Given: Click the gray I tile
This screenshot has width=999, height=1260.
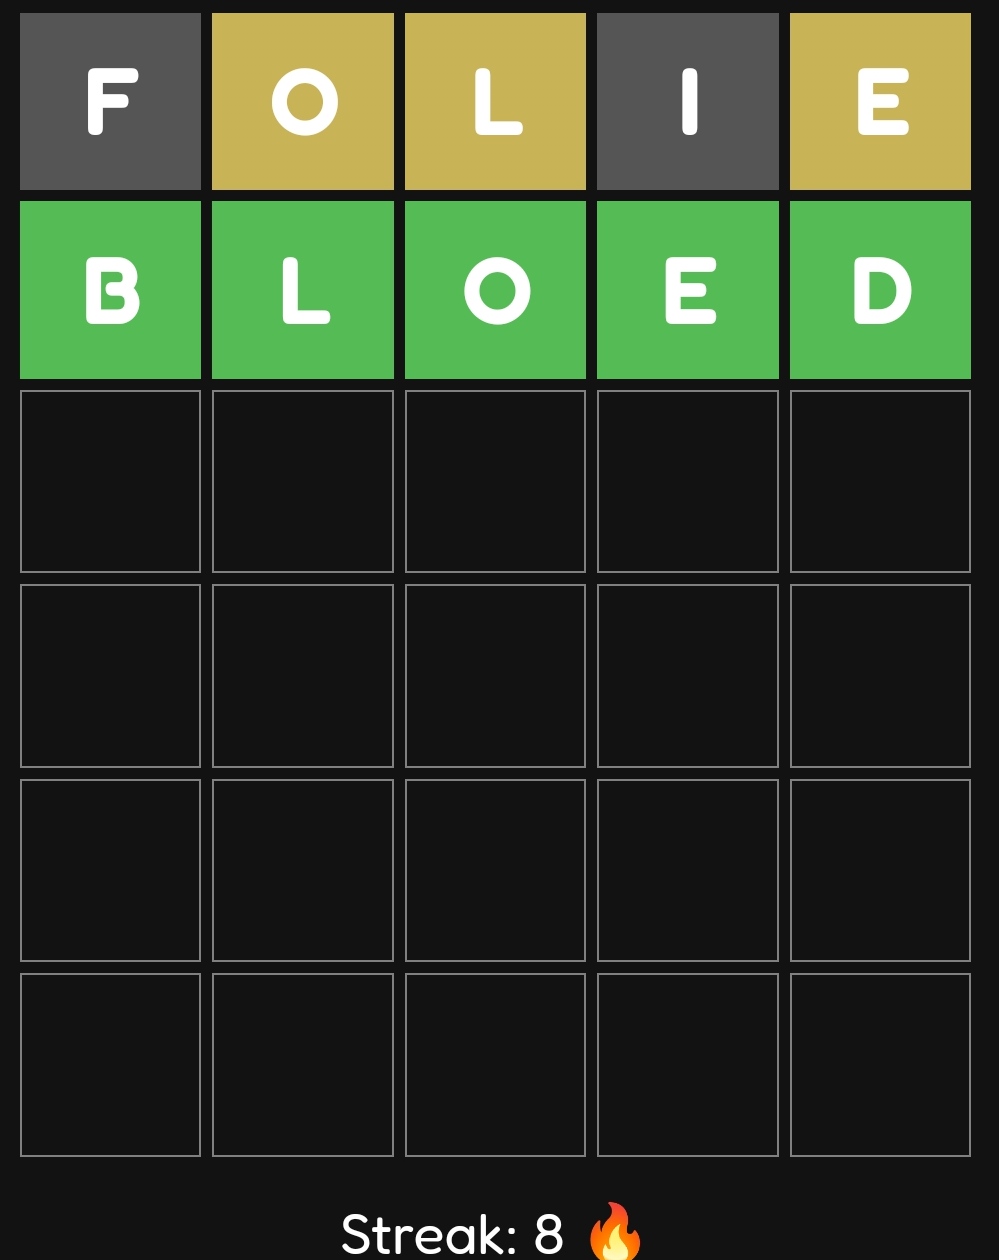Looking at the screenshot, I should 688,101.
